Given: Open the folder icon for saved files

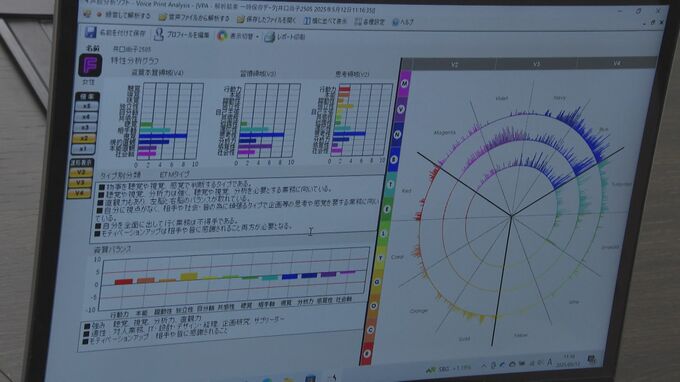Looking at the screenshot, I should [x=241, y=20].
